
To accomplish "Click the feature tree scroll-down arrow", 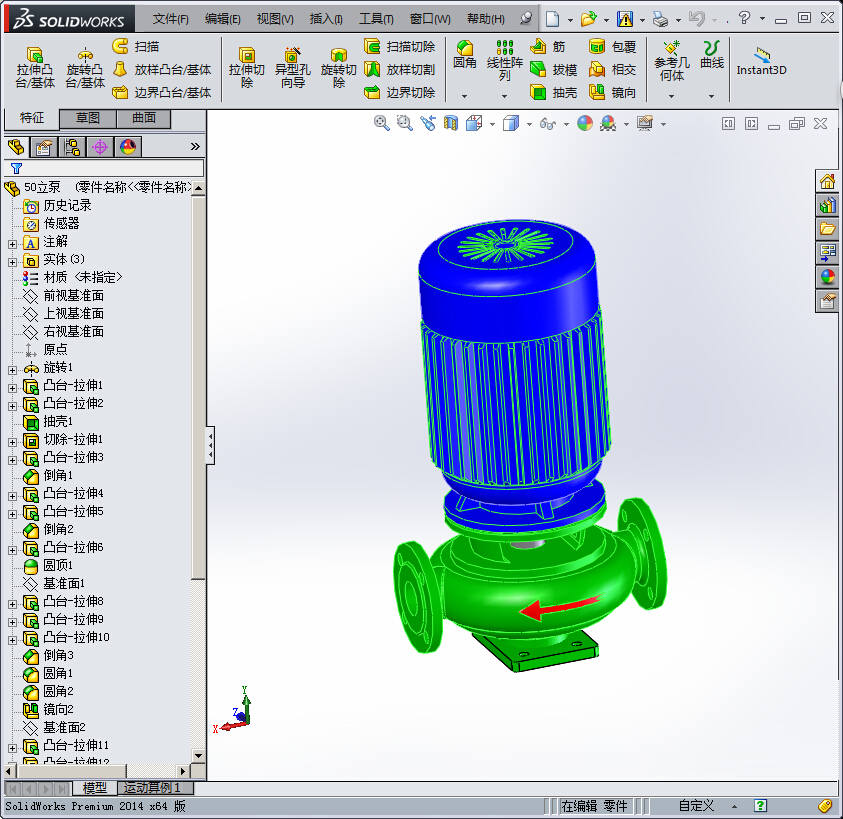I will [198, 755].
